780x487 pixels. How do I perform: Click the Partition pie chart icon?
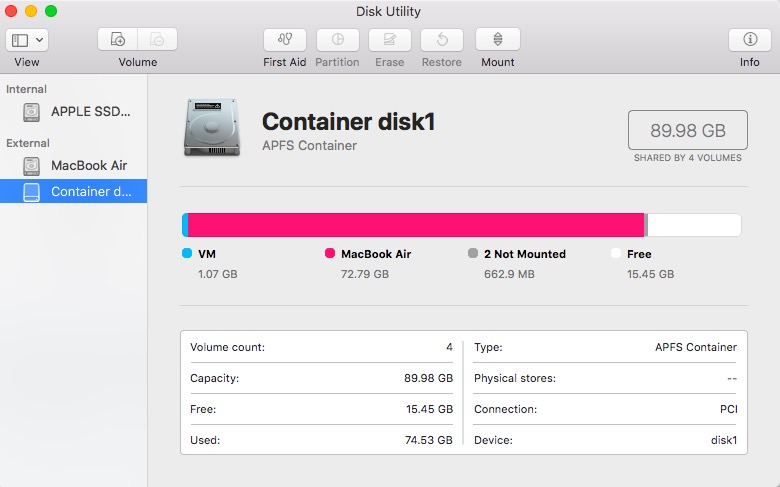coord(337,40)
